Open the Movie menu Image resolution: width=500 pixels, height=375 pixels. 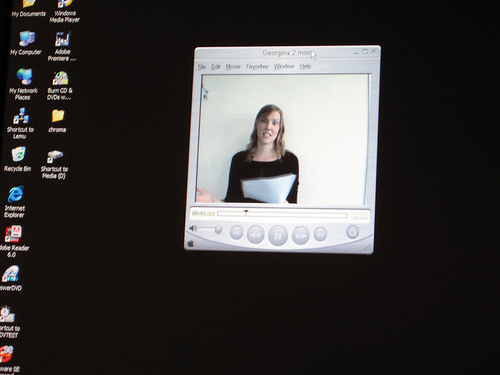coord(233,67)
